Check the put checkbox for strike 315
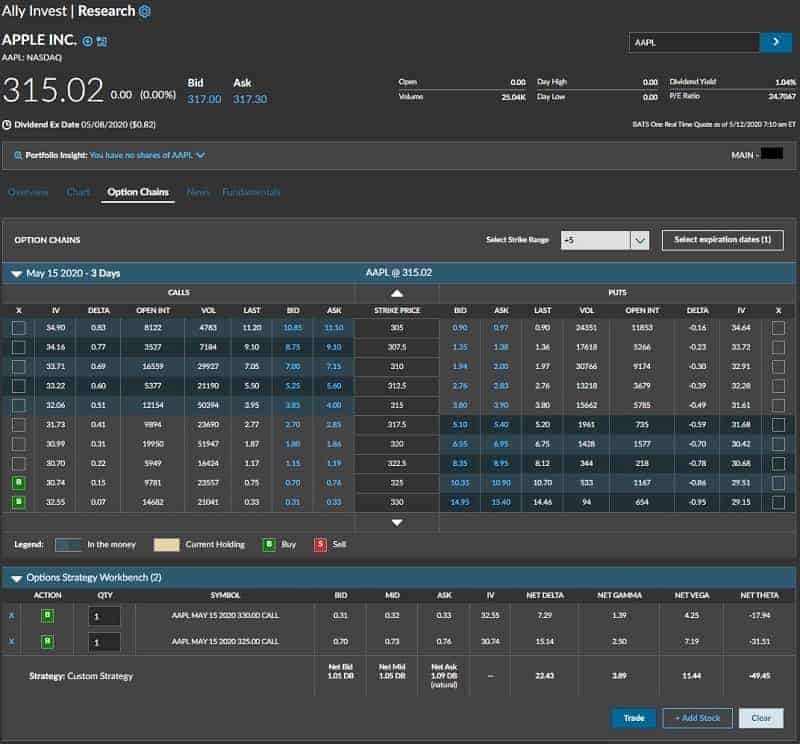Screen dimensions: 800x744 pos(778,406)
